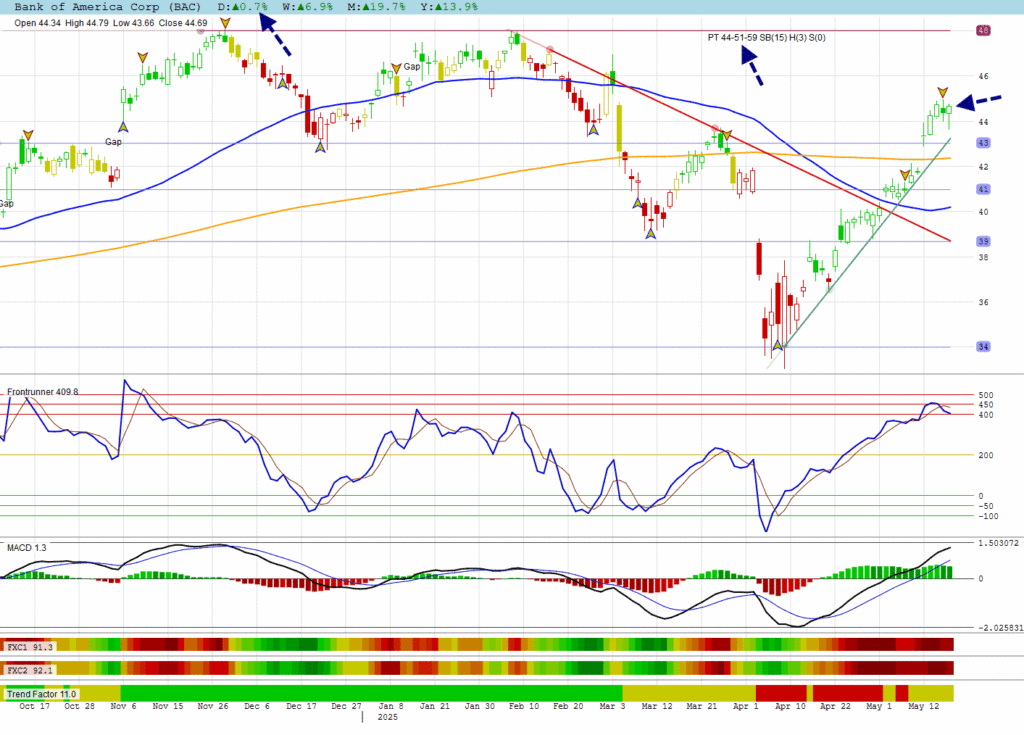The image size is (1024, 735).
Task: Click the buy signal marker at the April low near 34
Action: click(x=777, y=345)
